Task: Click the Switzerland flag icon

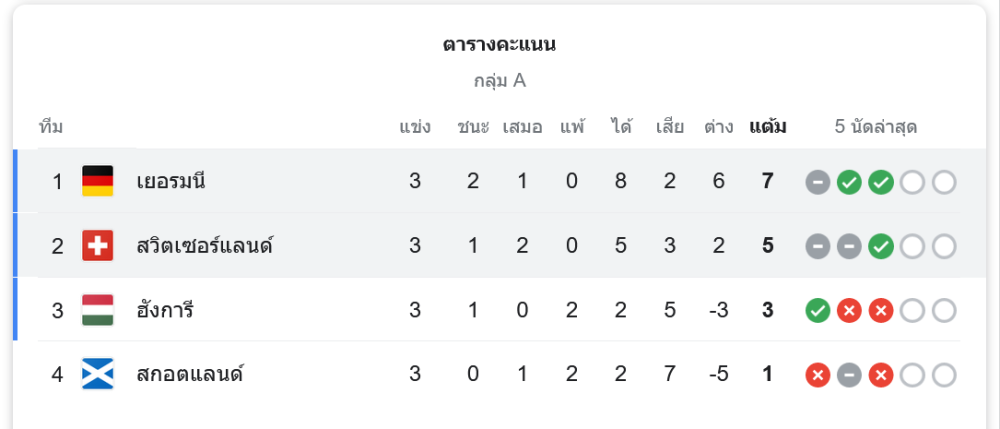Action: 98,245
